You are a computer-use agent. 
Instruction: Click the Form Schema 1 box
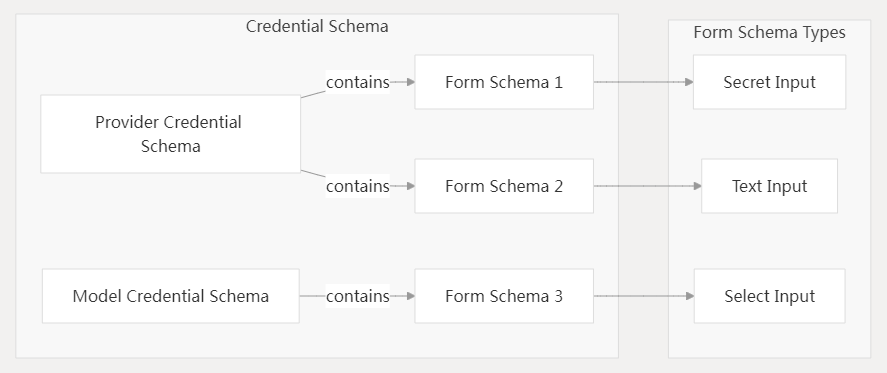click(x=504, y=82)
